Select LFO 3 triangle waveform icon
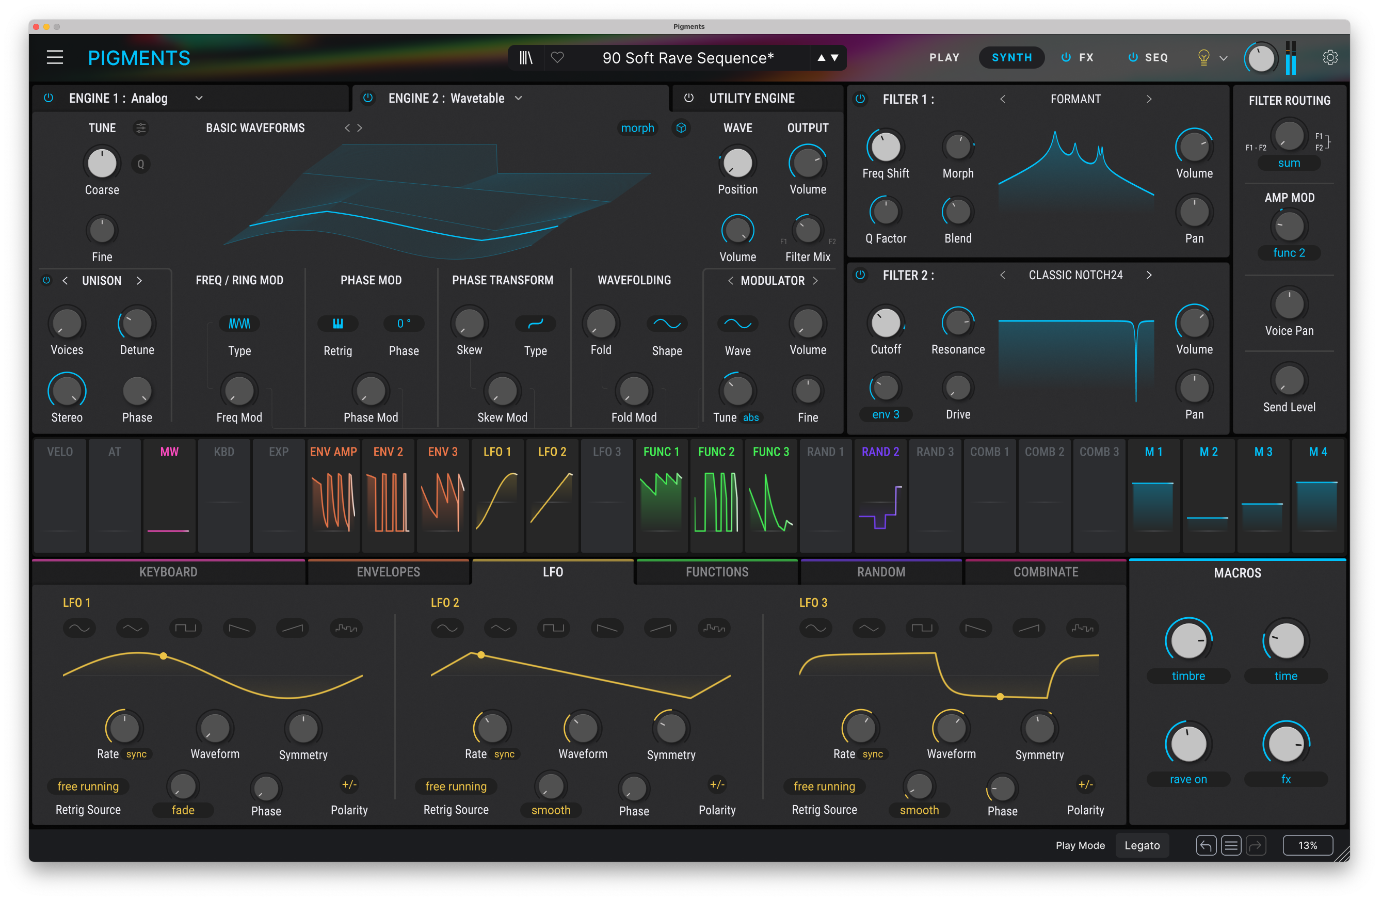The width and height of the screenshot is (1378, 899). pos(870,628)
